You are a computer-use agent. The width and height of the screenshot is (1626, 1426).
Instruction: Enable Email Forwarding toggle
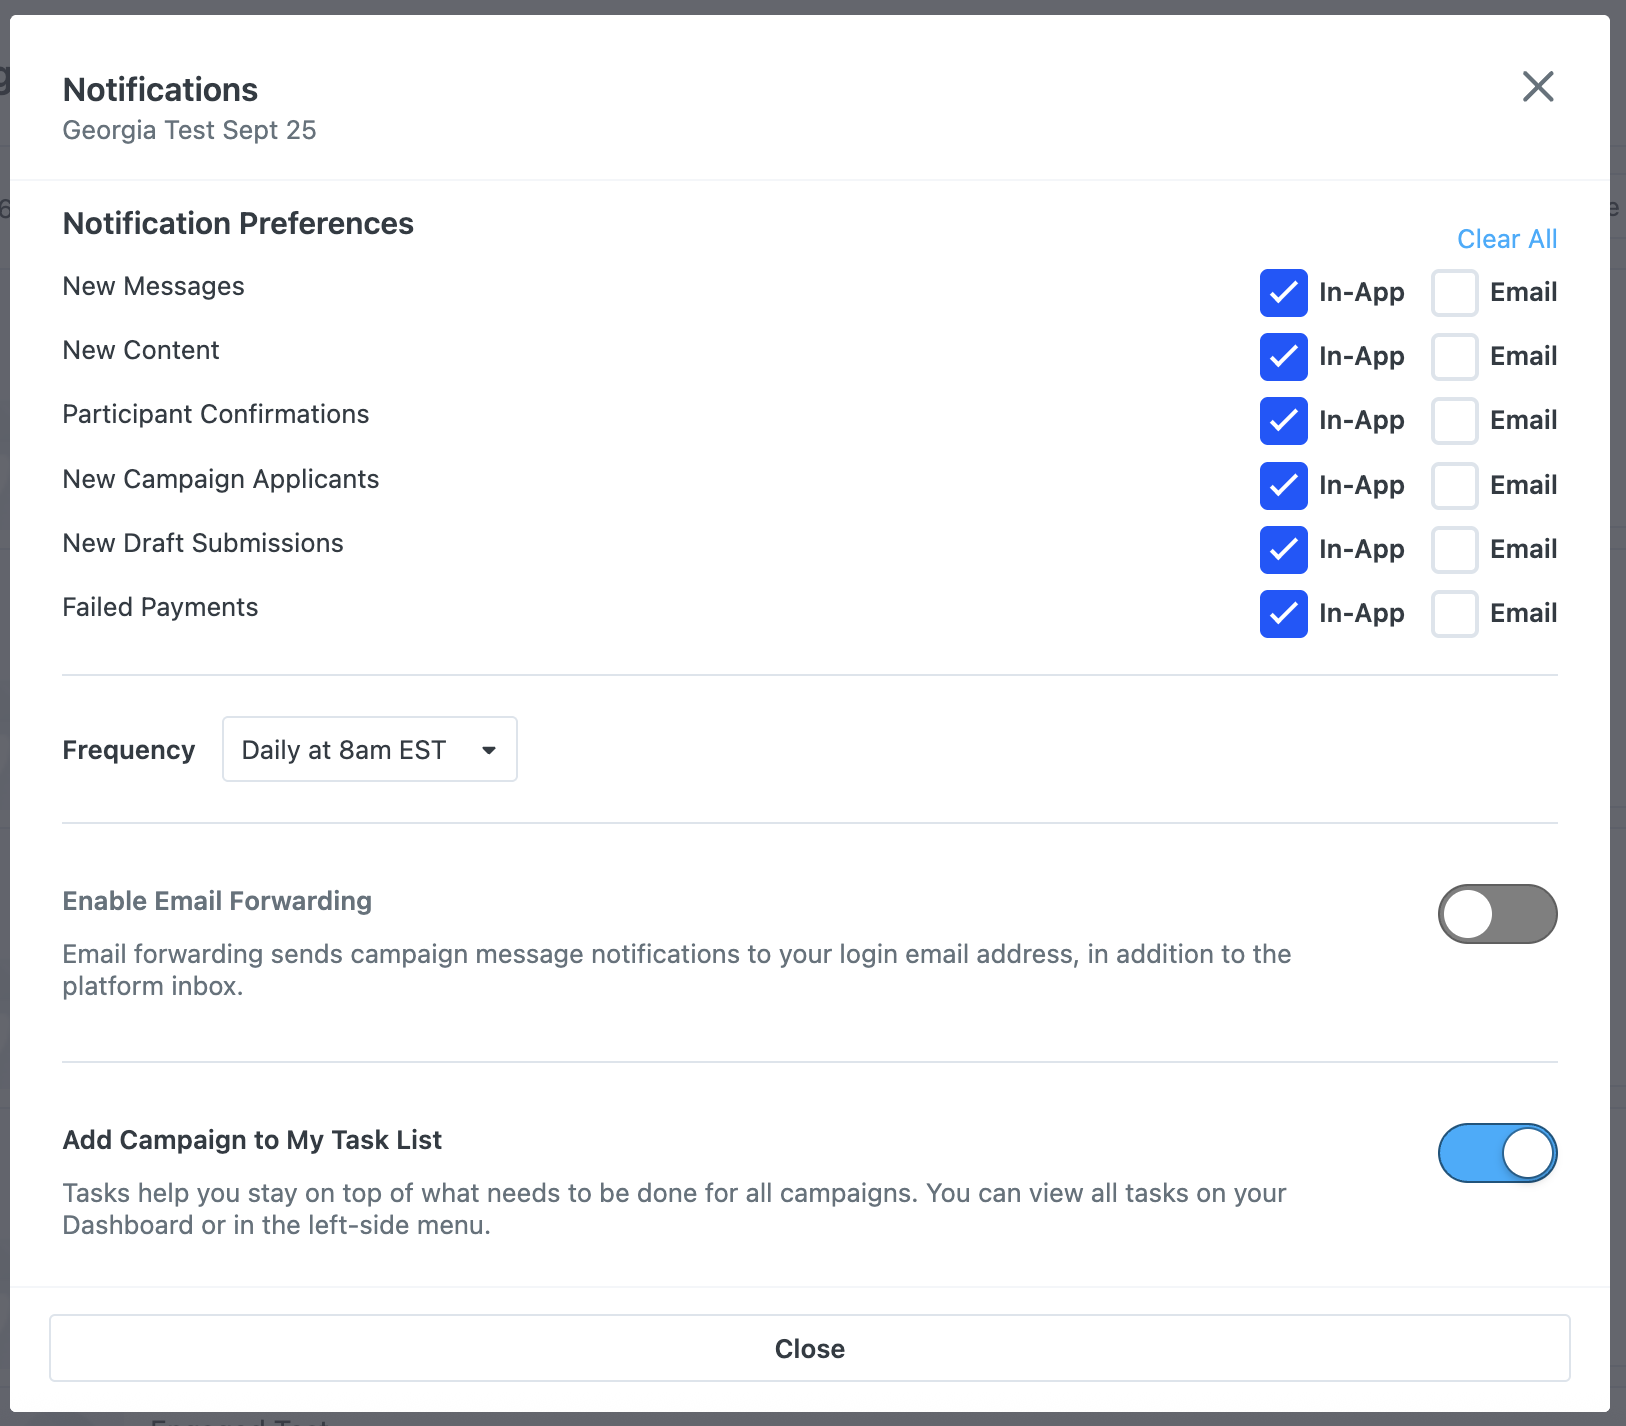[1498, 913]
